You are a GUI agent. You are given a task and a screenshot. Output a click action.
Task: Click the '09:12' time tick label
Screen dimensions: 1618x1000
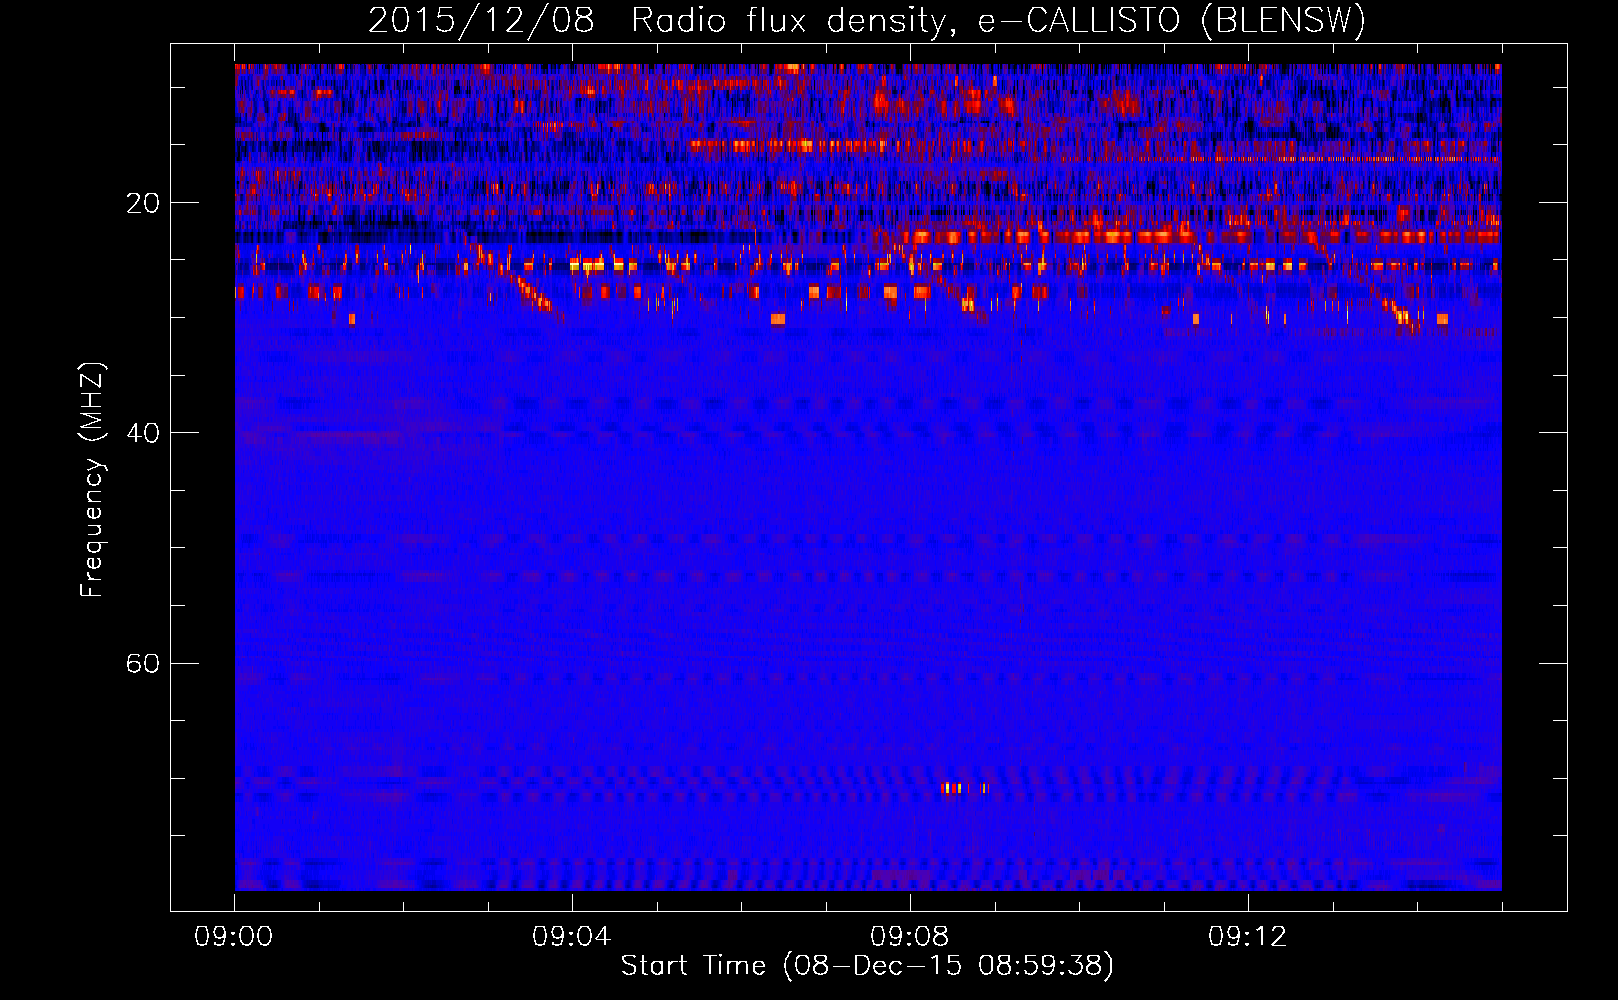click(1248, 937)
